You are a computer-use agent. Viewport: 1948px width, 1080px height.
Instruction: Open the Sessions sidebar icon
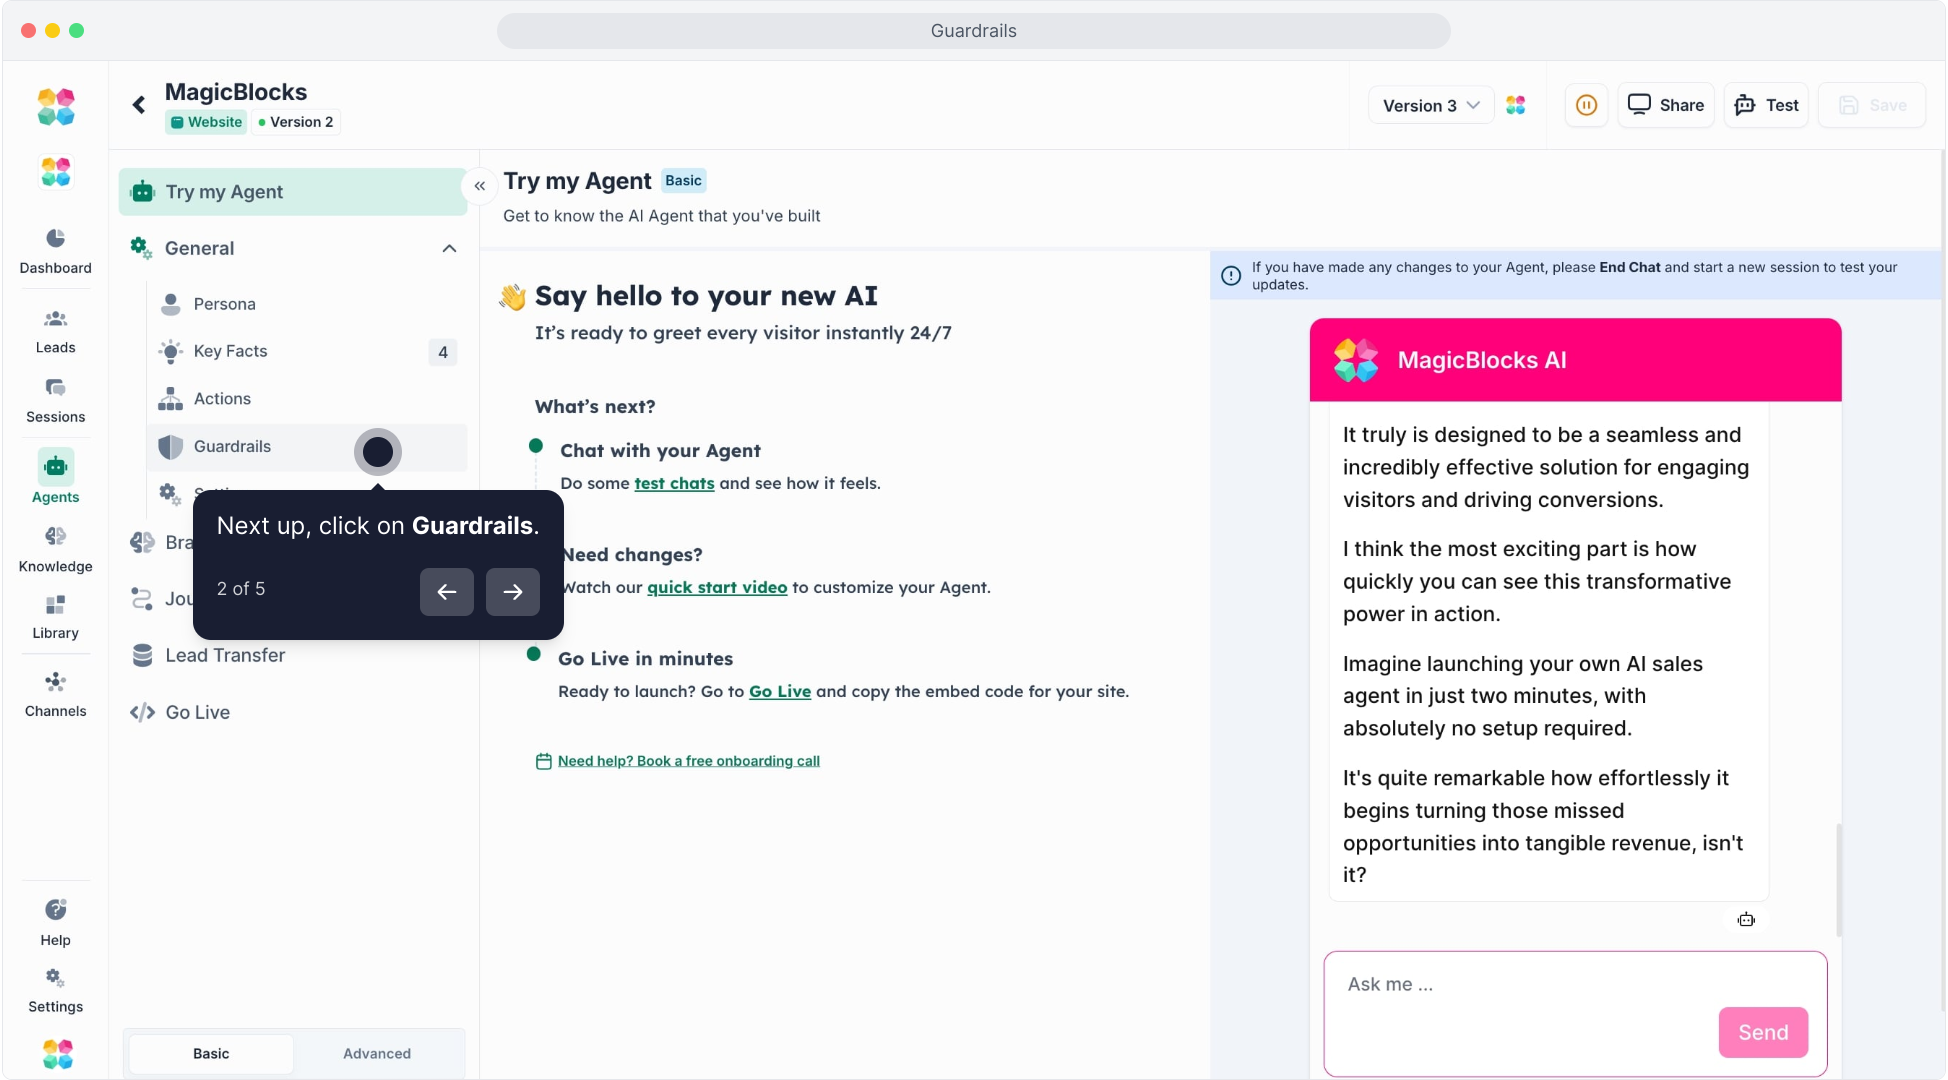55,400
